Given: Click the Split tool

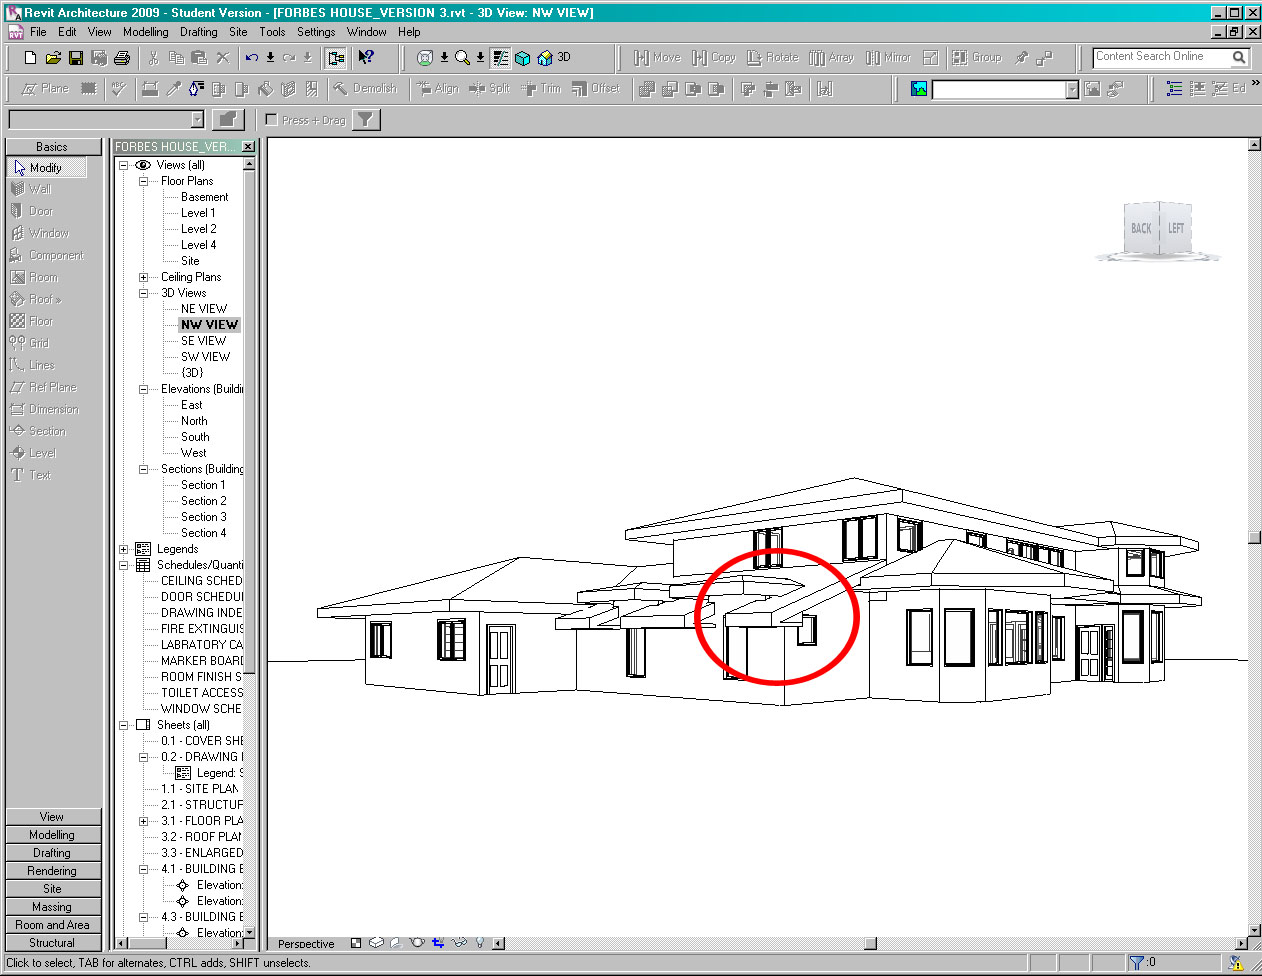Looking at the screenshot, I should click(490, 89).
